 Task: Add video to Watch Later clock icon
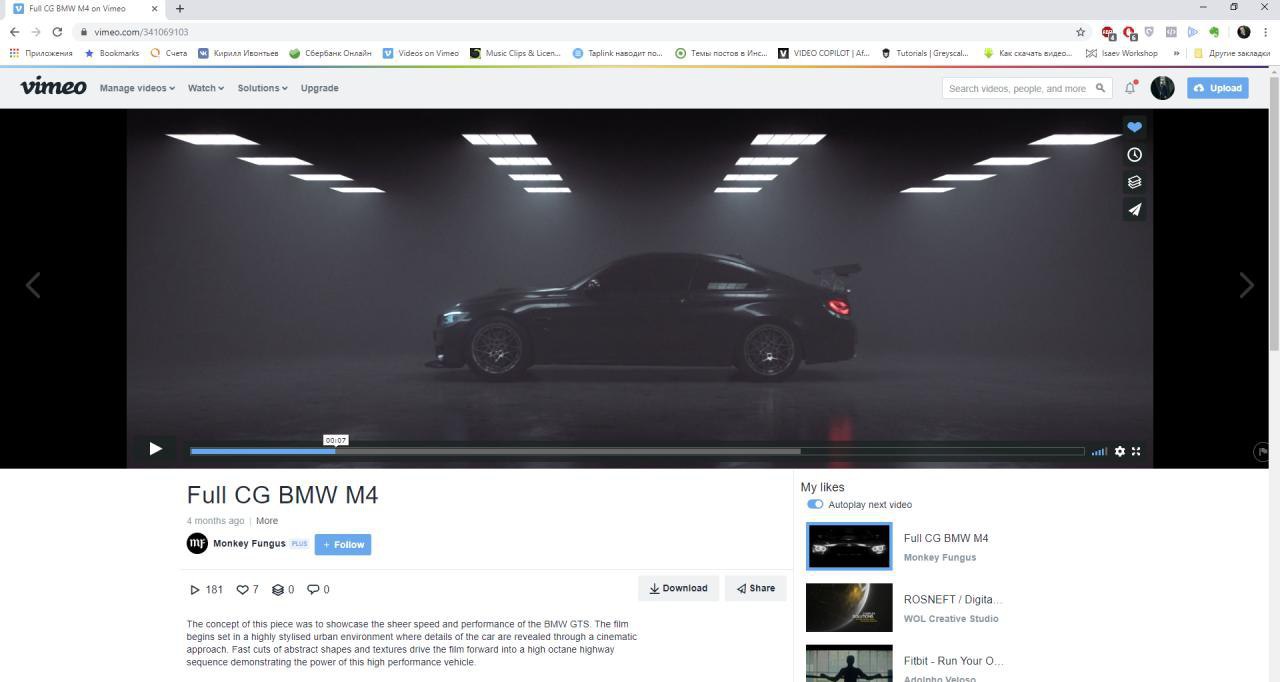tap(1134, 155)
